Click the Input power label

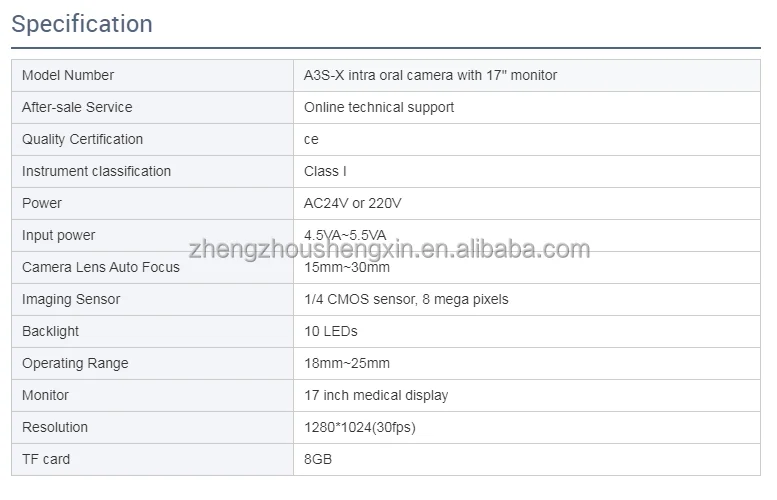point(59,235)
